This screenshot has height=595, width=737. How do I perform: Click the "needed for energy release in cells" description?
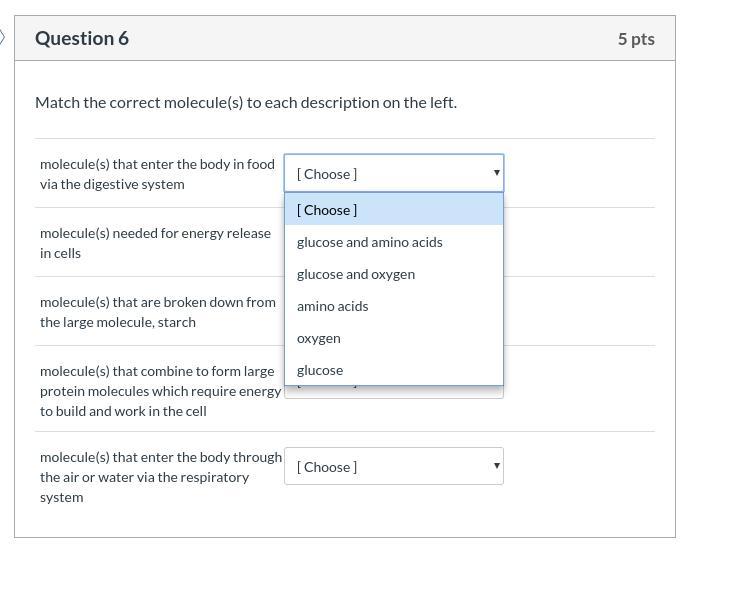[x=155, y=243]
